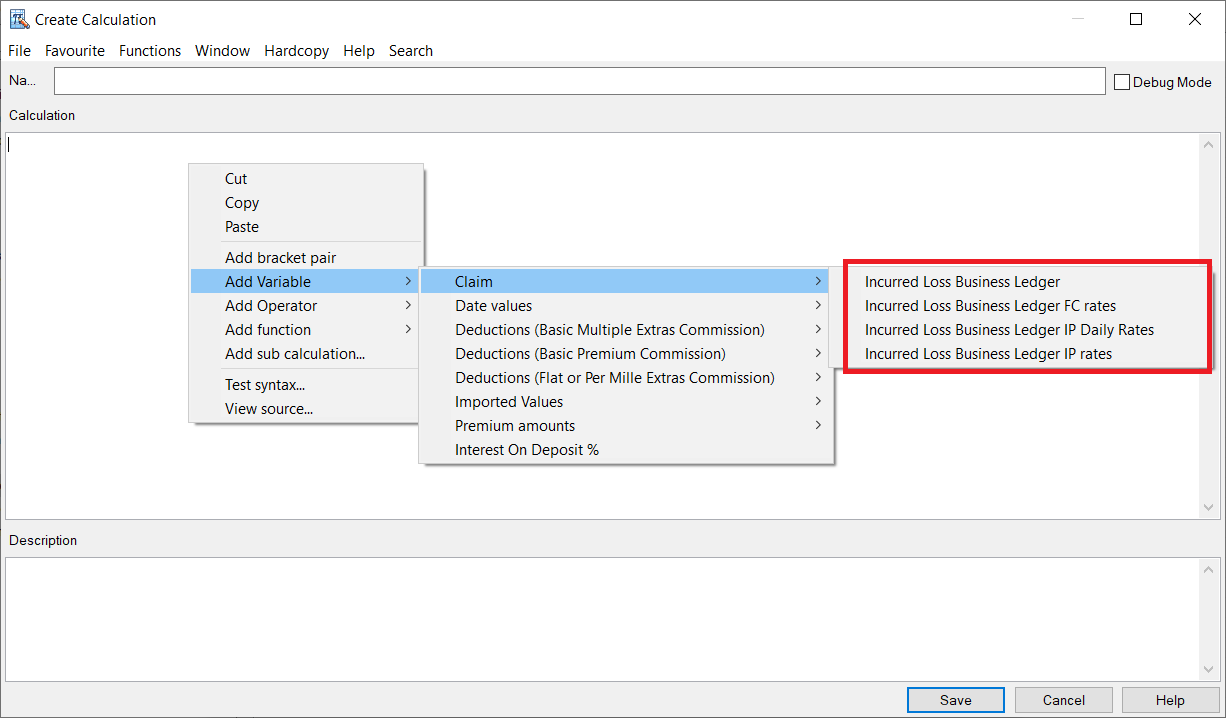Click the Create Calculation app icon

tap(18, 19)
